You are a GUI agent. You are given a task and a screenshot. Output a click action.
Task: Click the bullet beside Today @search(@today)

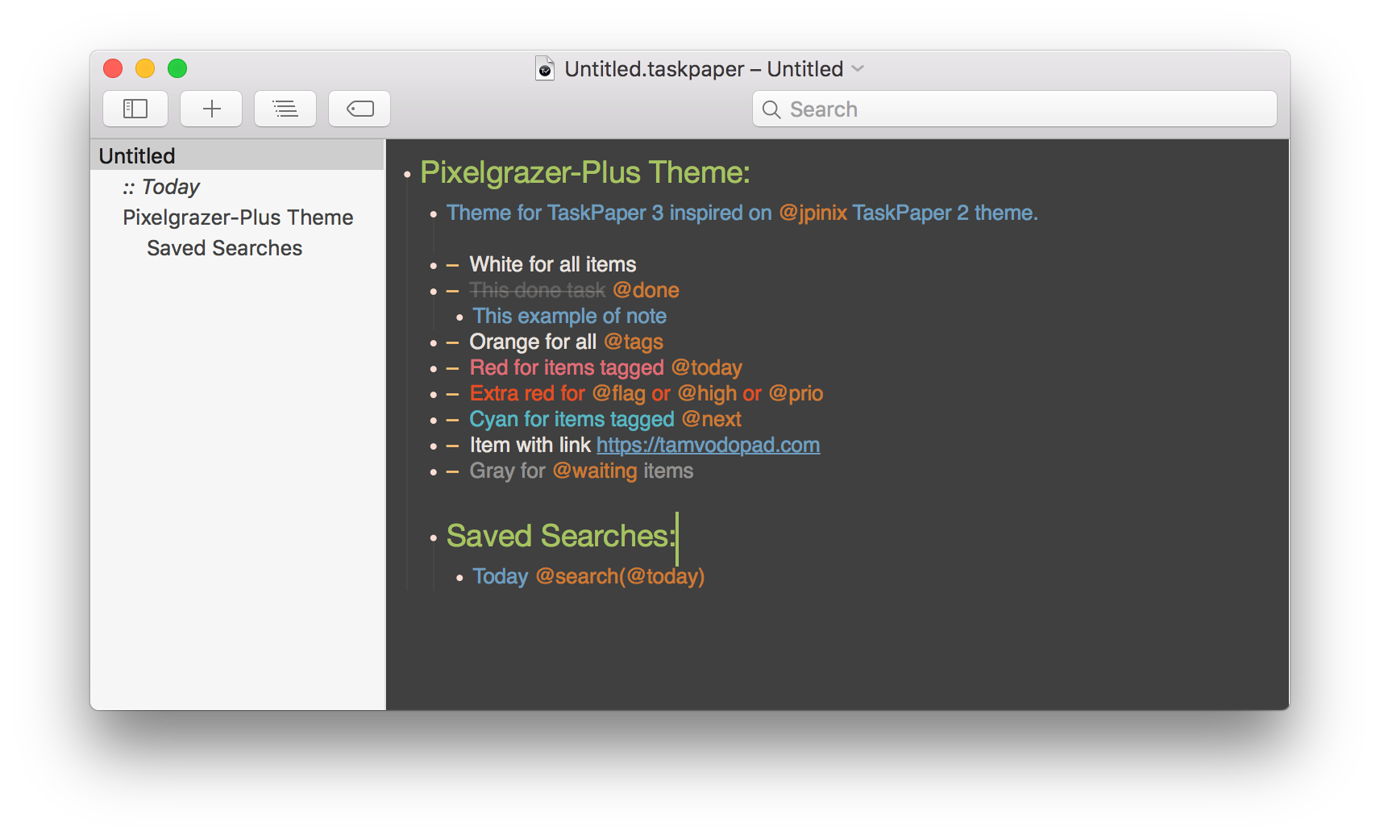click(460, 579)
